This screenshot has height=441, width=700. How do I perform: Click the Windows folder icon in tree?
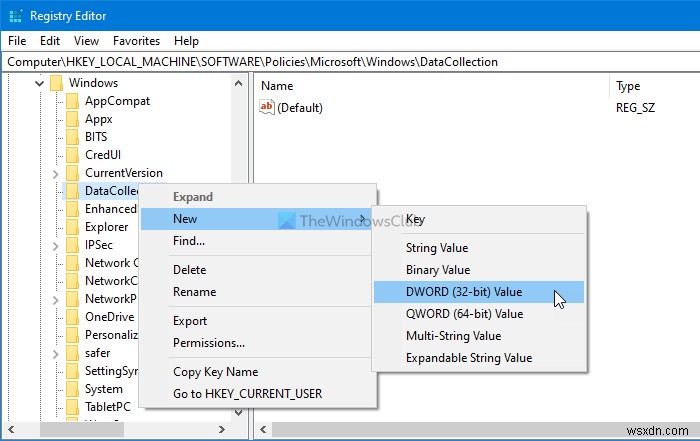tap(57, 83)
